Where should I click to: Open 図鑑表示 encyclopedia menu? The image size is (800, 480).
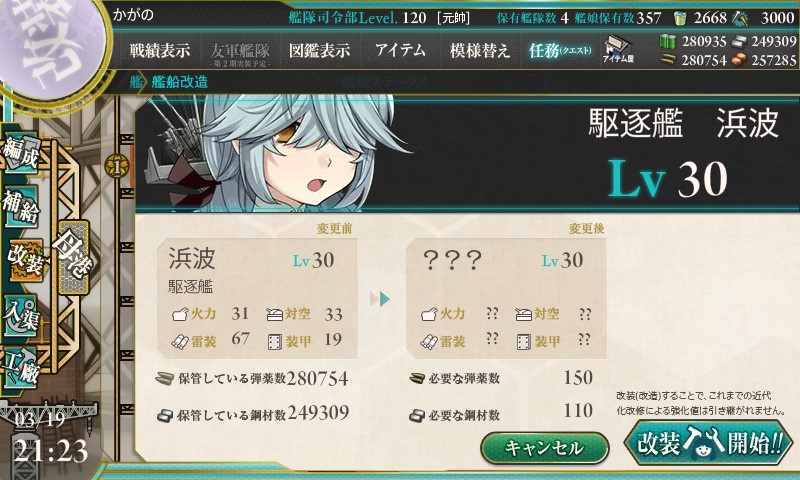click(x=319, y=50)
